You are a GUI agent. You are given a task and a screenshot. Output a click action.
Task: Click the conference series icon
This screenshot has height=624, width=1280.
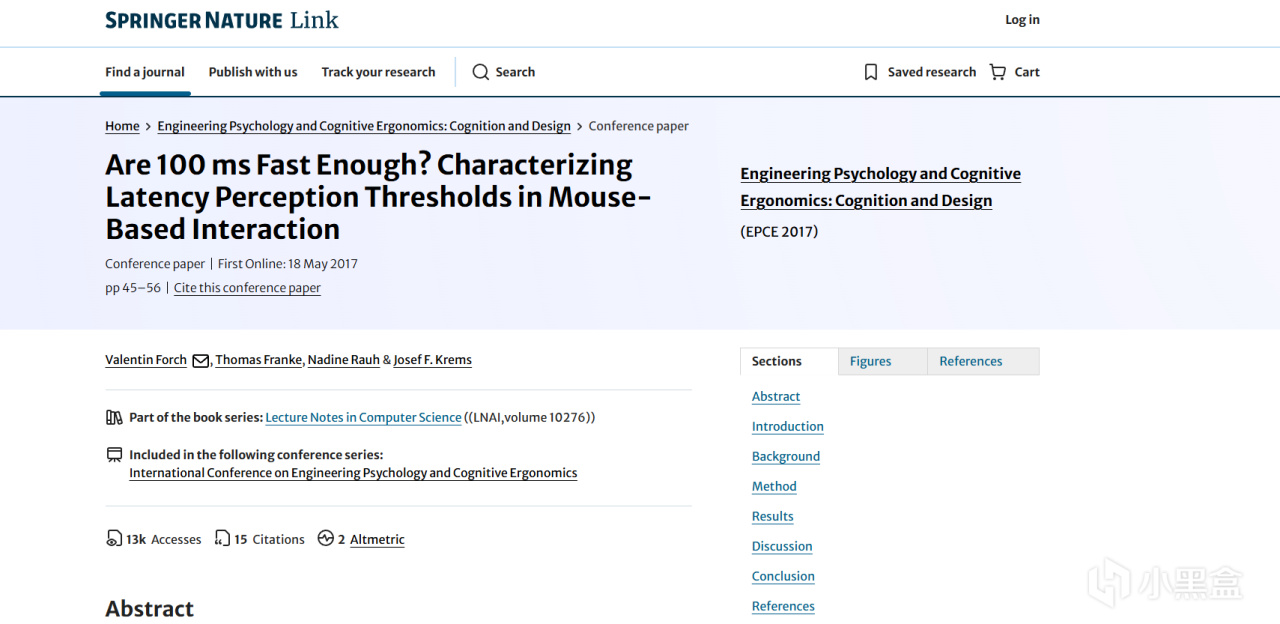pyautogui.click(x=114, y=455)
